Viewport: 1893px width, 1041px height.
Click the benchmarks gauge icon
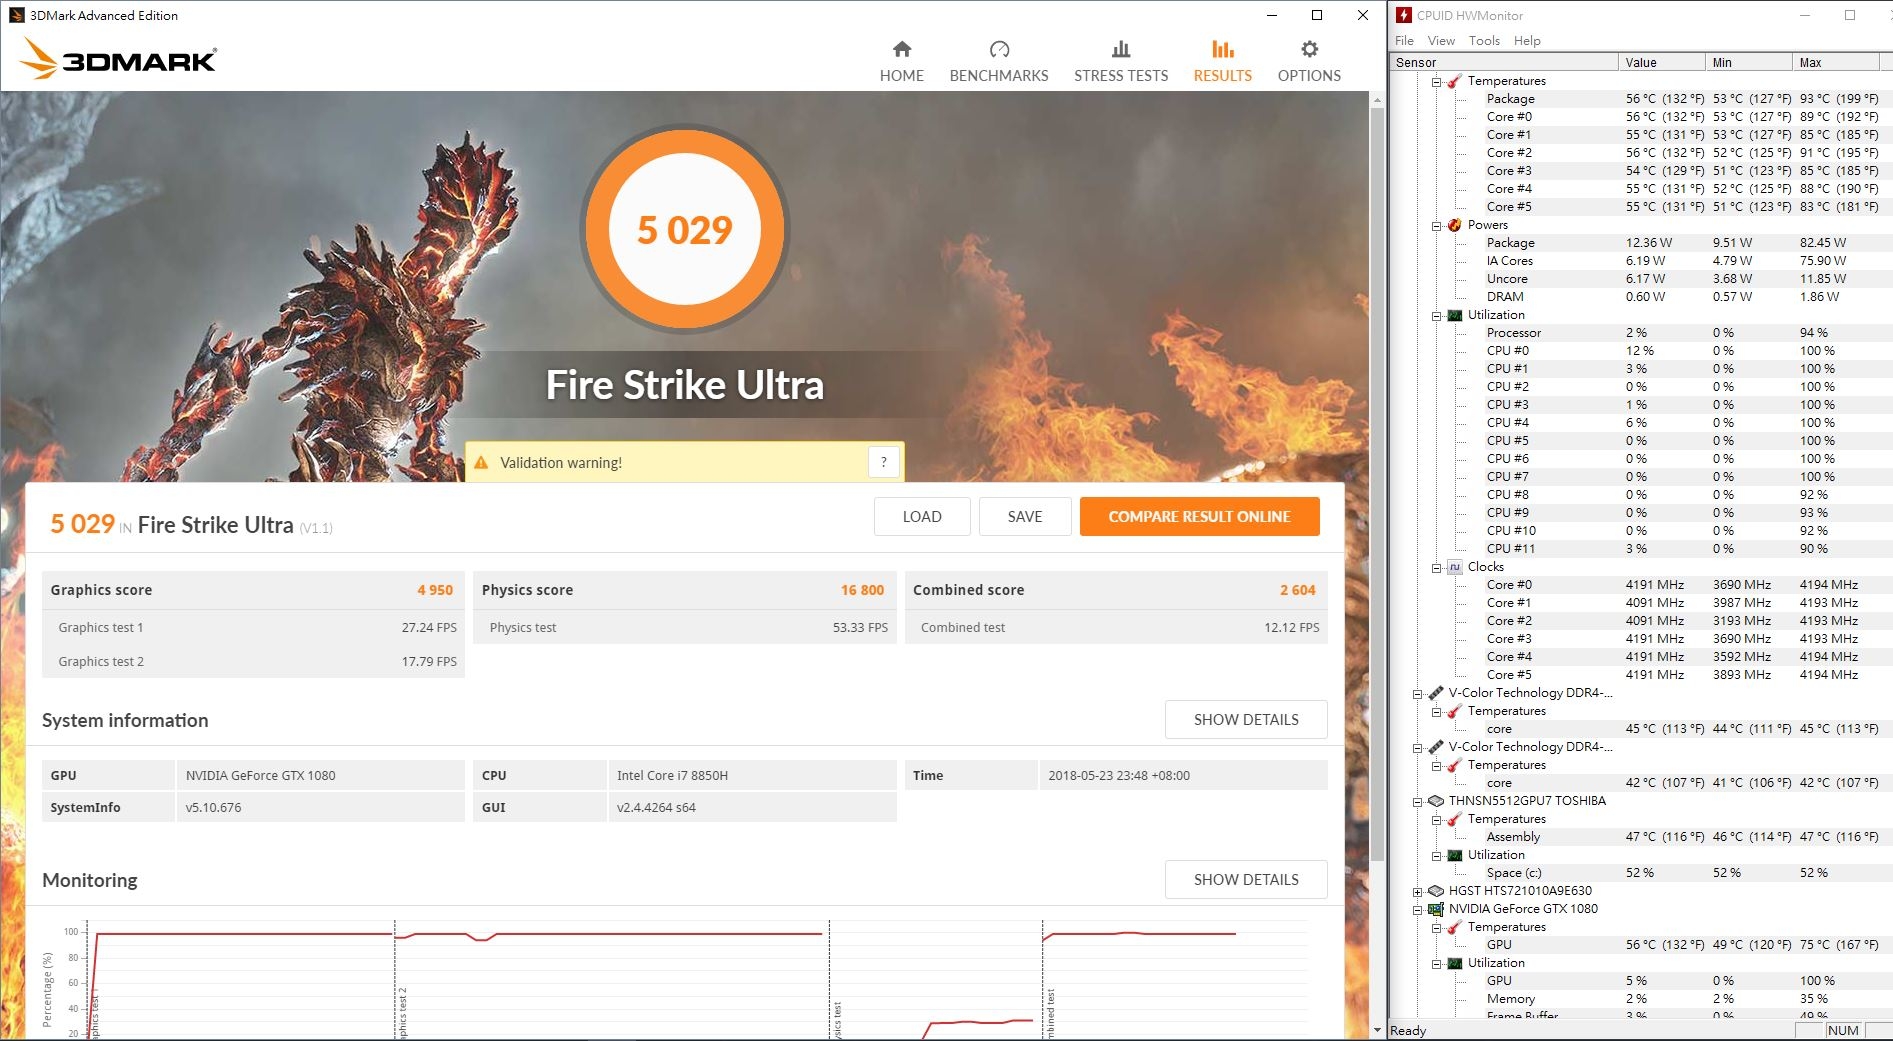point(999,49)
